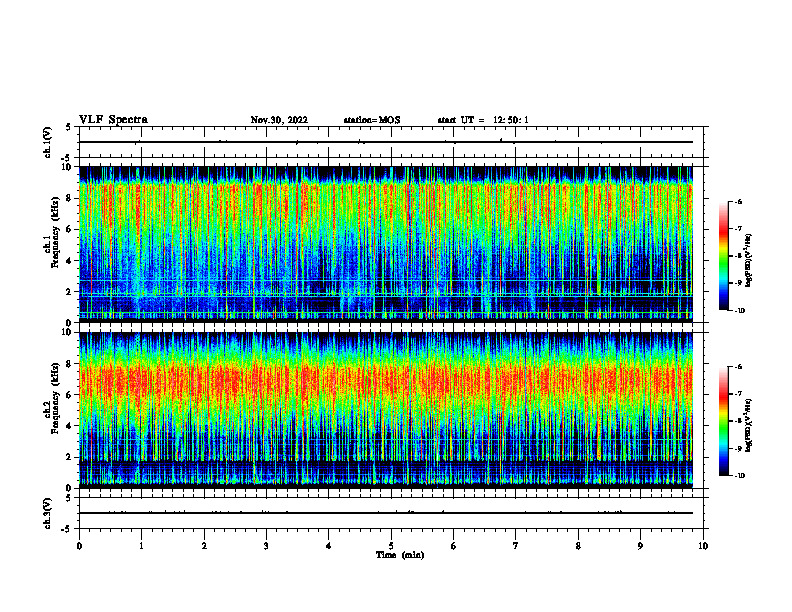
Task: Click the ch.2 color scale bar
Action: tap(724, 421)
